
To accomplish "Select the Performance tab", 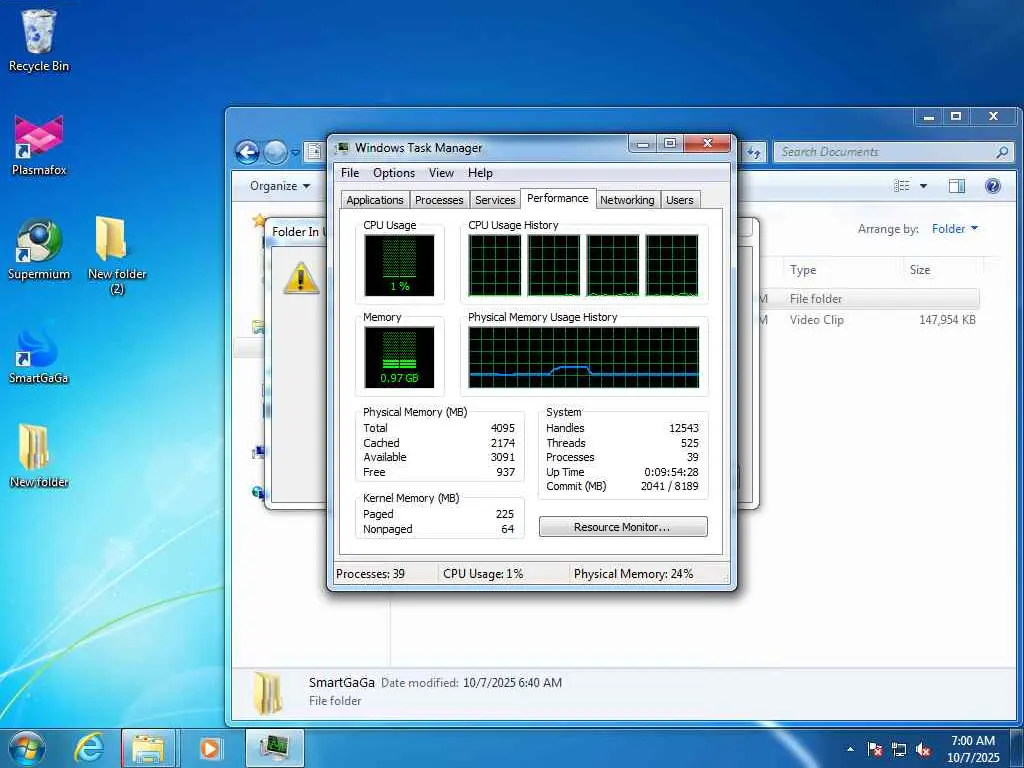I will pyautogui.click(x=558, y=199).
